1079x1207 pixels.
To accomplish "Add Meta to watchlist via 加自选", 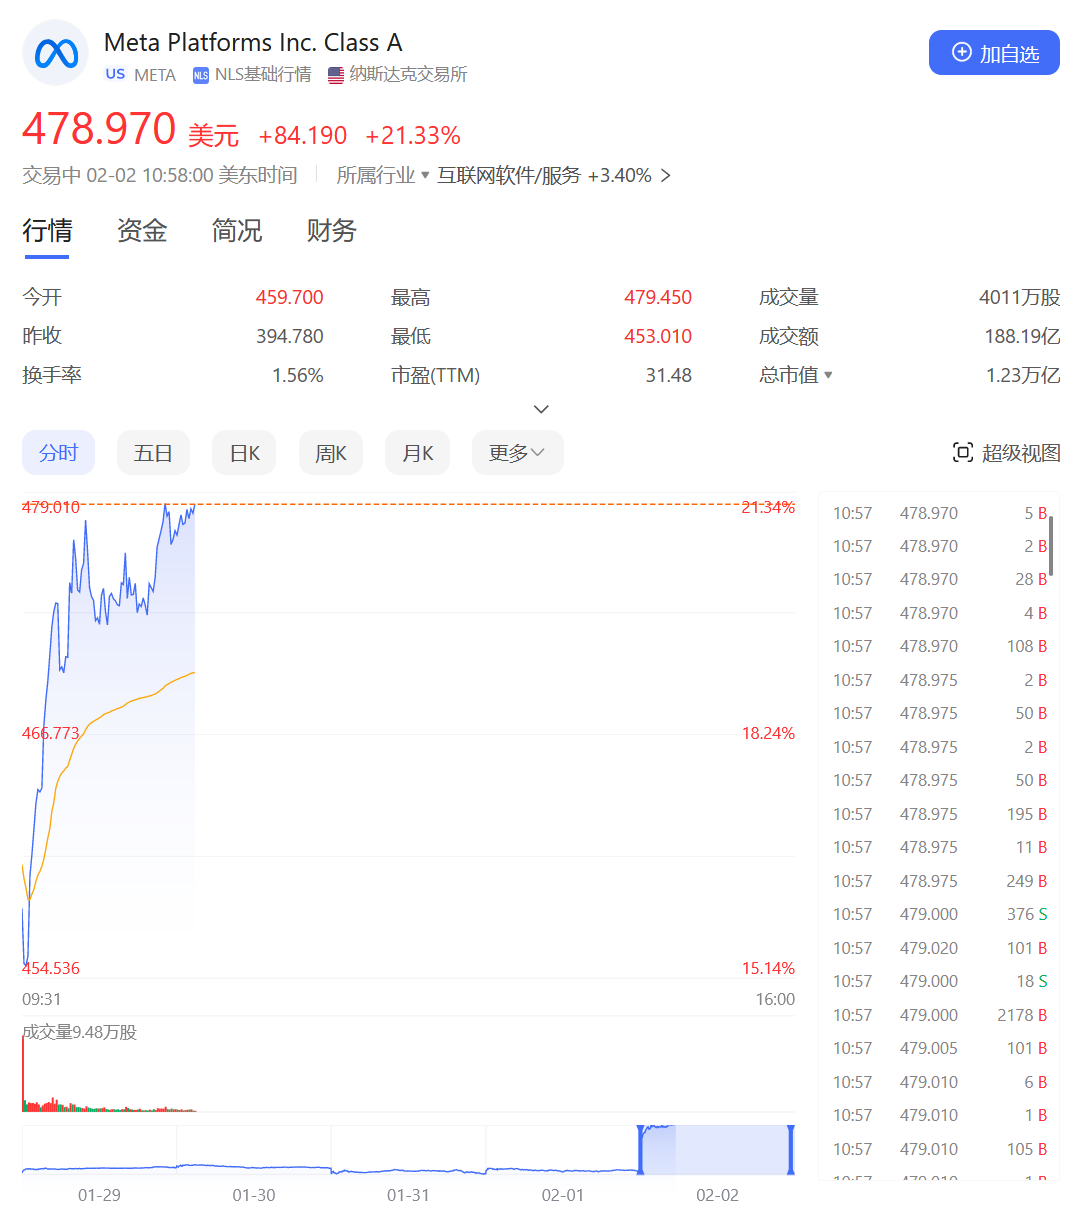I will 994,52.
